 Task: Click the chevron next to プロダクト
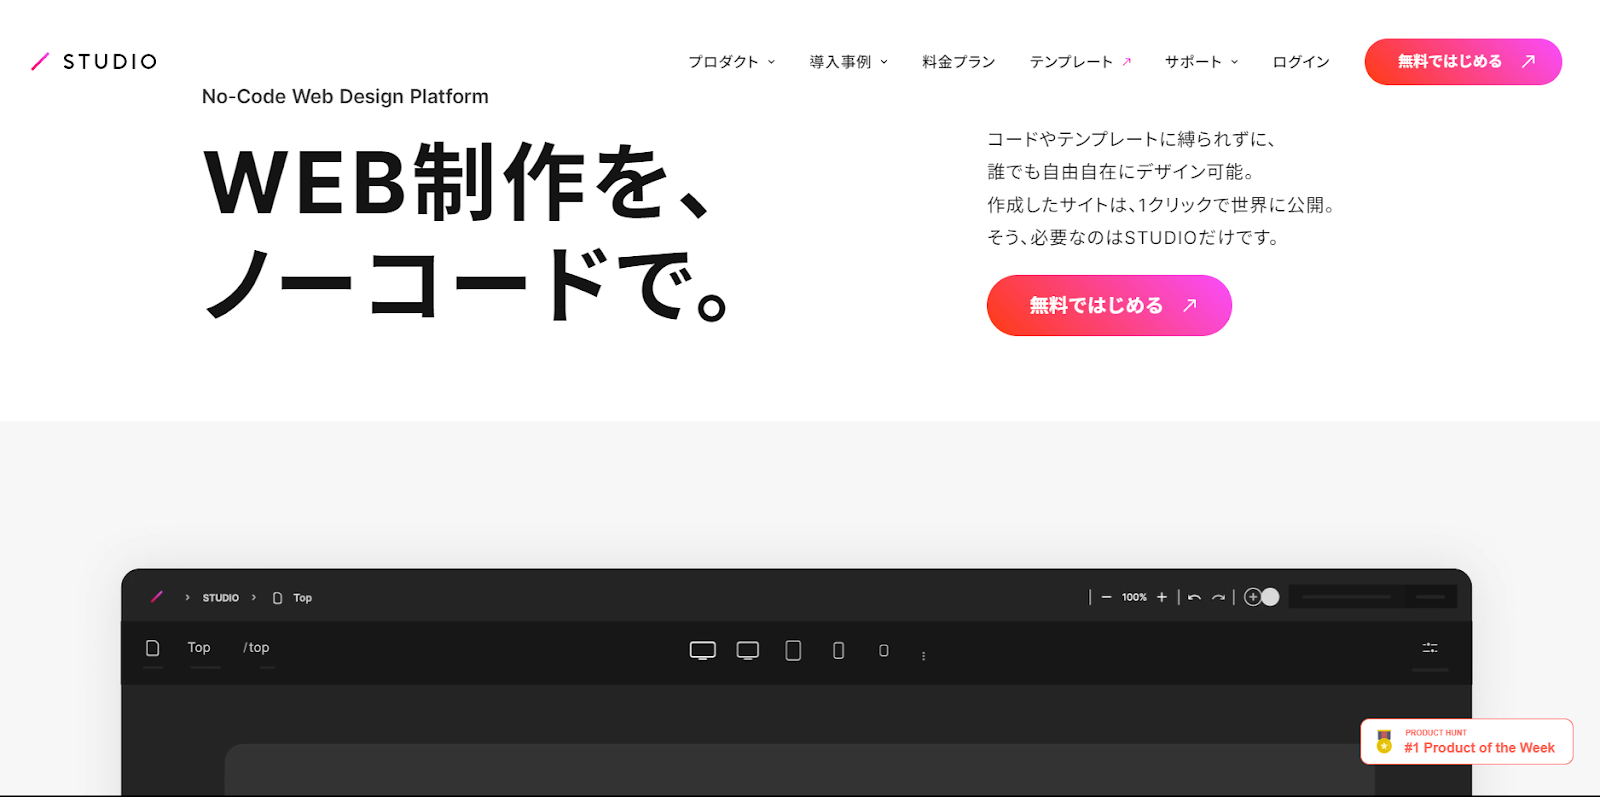point(771,62)
